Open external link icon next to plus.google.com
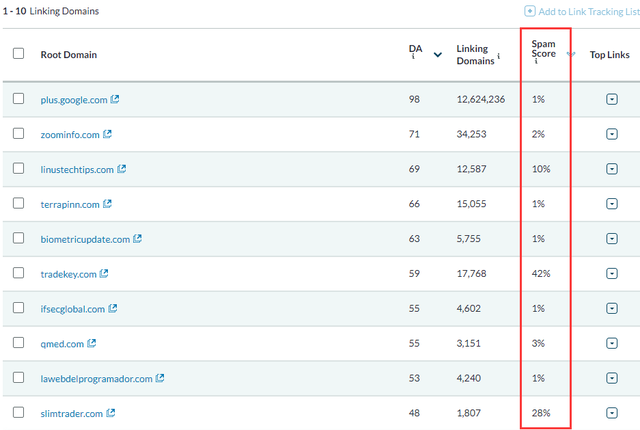640x430 pixels. pos(115,99)
